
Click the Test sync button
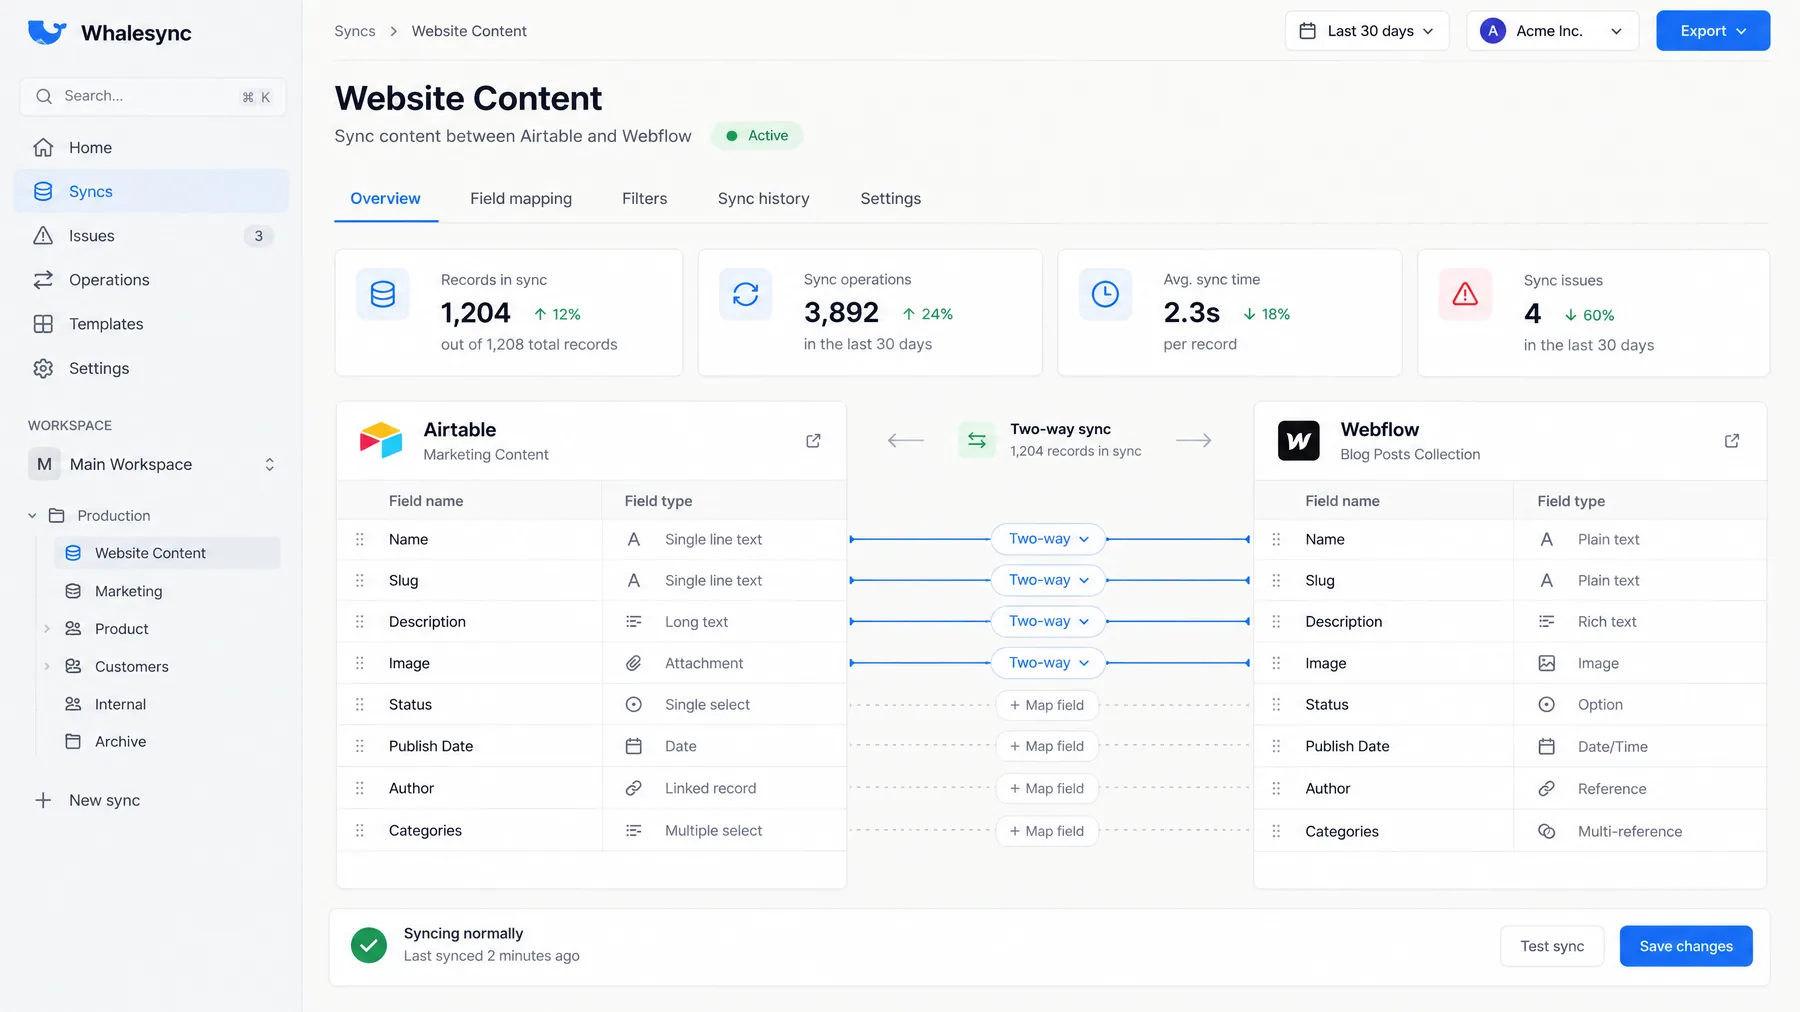tap(1552, 946)
